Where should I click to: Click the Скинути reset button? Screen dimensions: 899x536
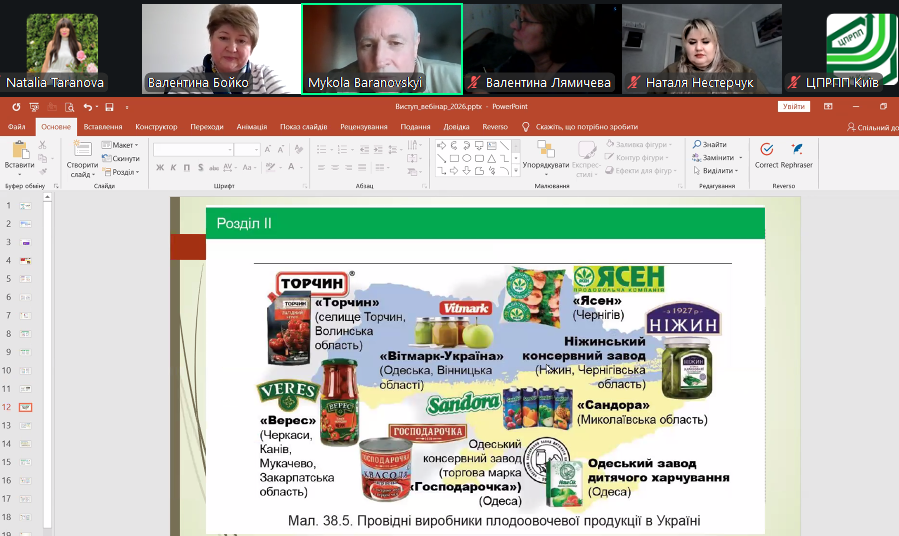(122, 158)
